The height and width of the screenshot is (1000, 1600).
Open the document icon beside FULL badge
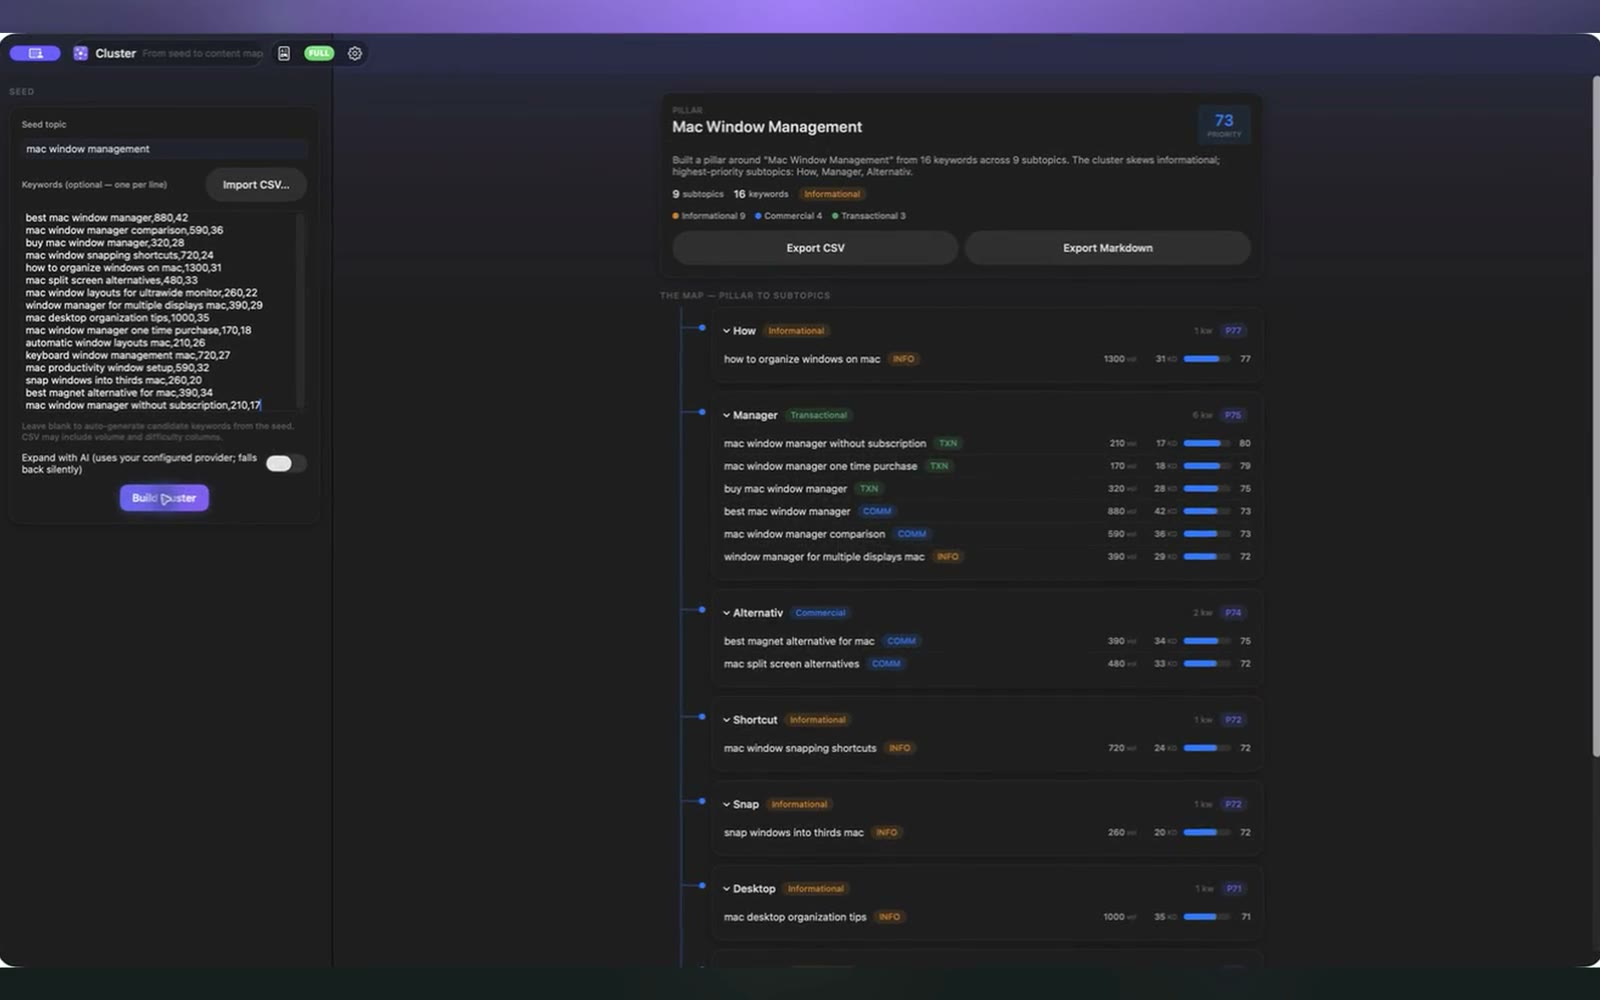tap(284, 53)
